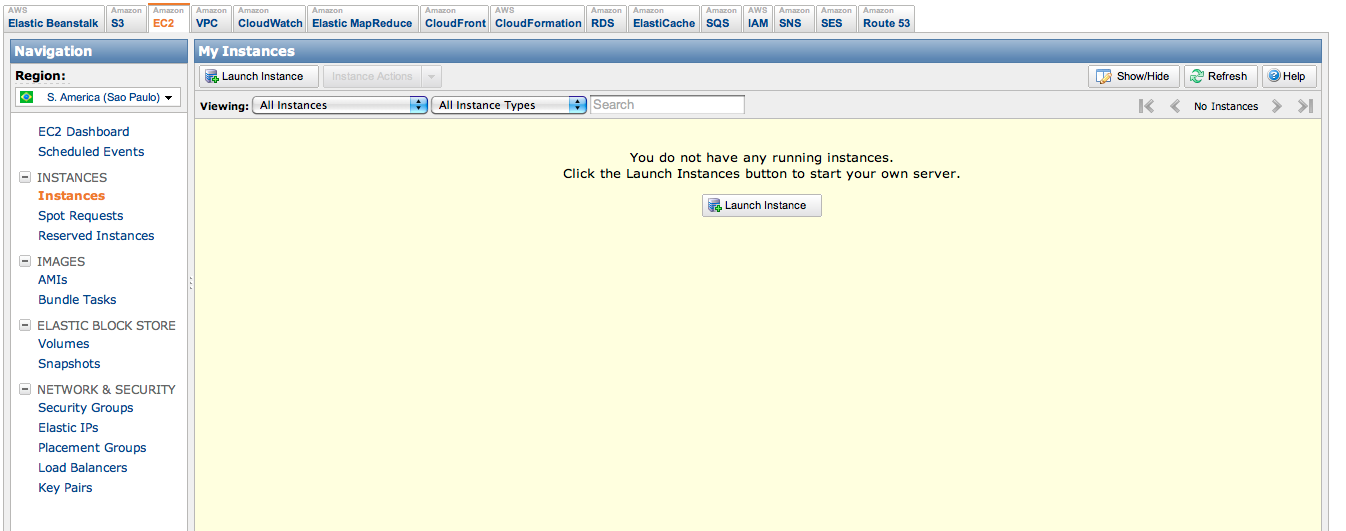Collapse the IMAGES navigation section

point(25,261)
